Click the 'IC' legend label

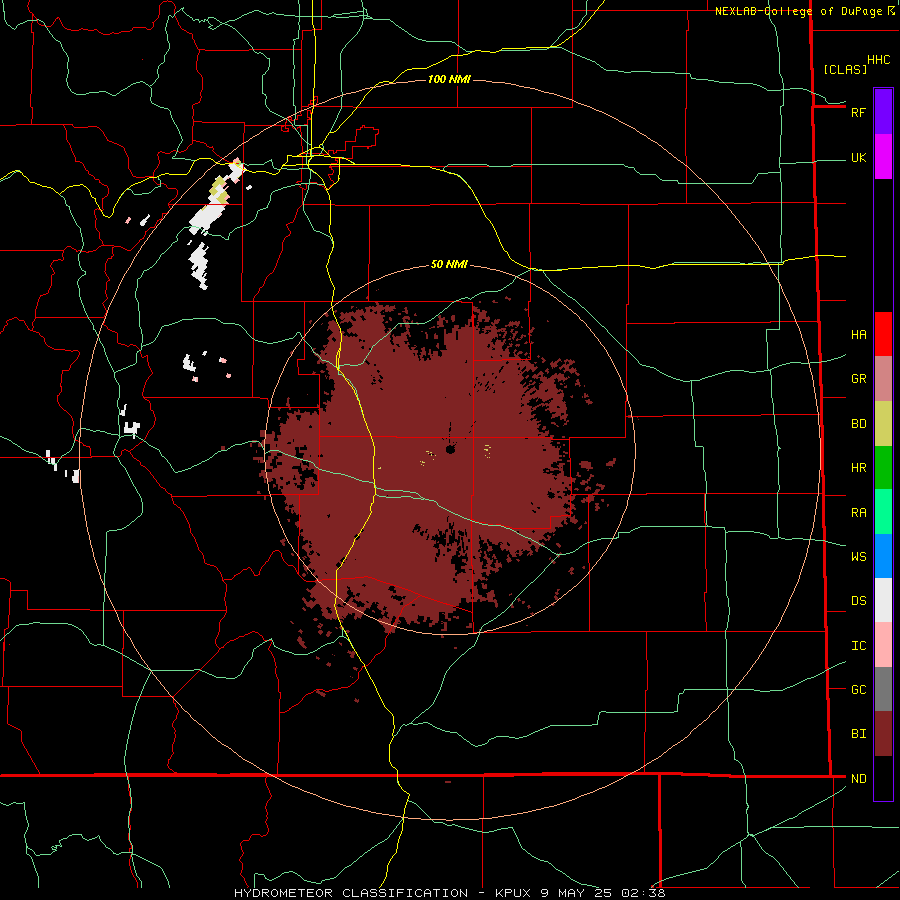(x=858, y=646)
